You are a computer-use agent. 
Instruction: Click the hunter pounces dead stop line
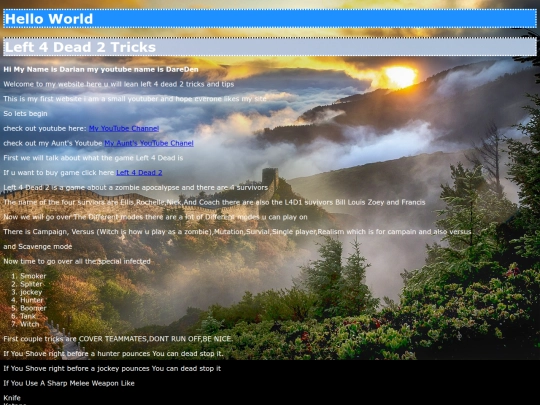click(x=113, y=354)
